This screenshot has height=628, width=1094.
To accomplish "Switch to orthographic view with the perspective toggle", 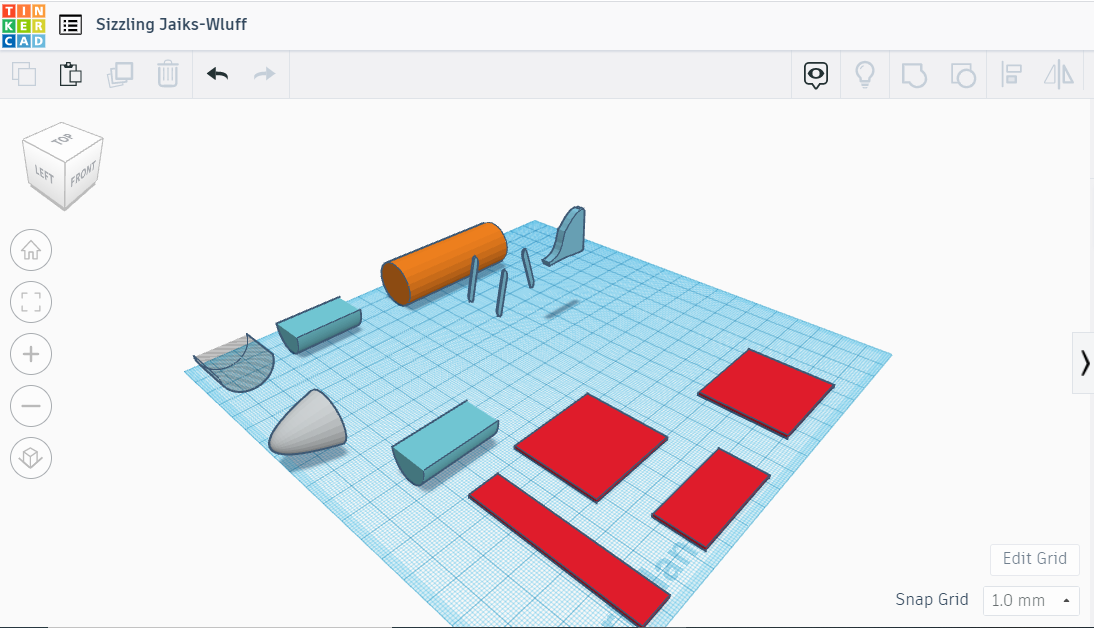I will coord(31,458).
